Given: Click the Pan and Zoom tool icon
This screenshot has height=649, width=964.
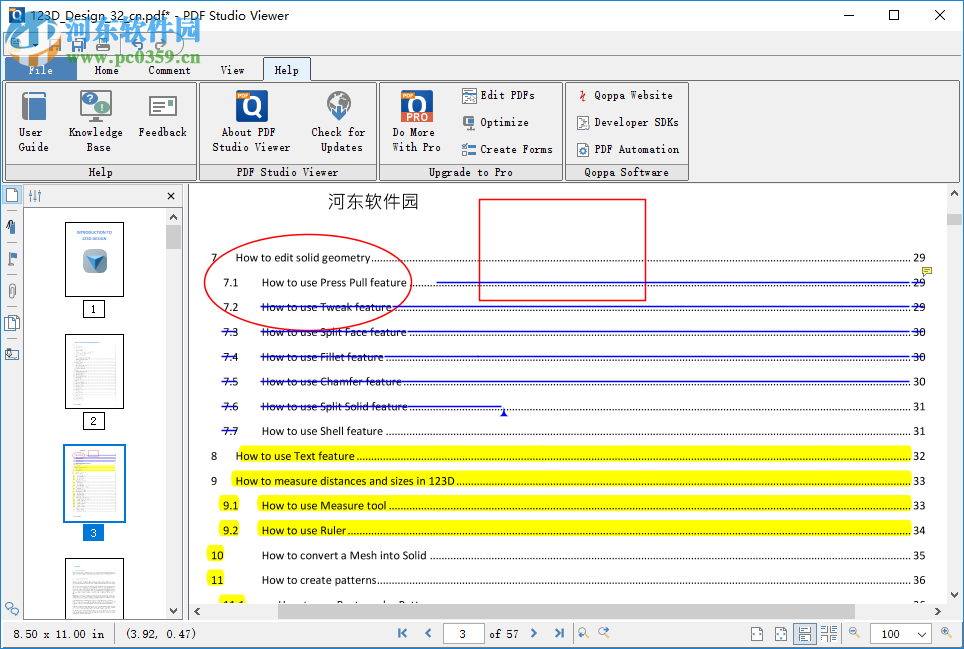Looking at the screenshot, I should click(605, 633).
